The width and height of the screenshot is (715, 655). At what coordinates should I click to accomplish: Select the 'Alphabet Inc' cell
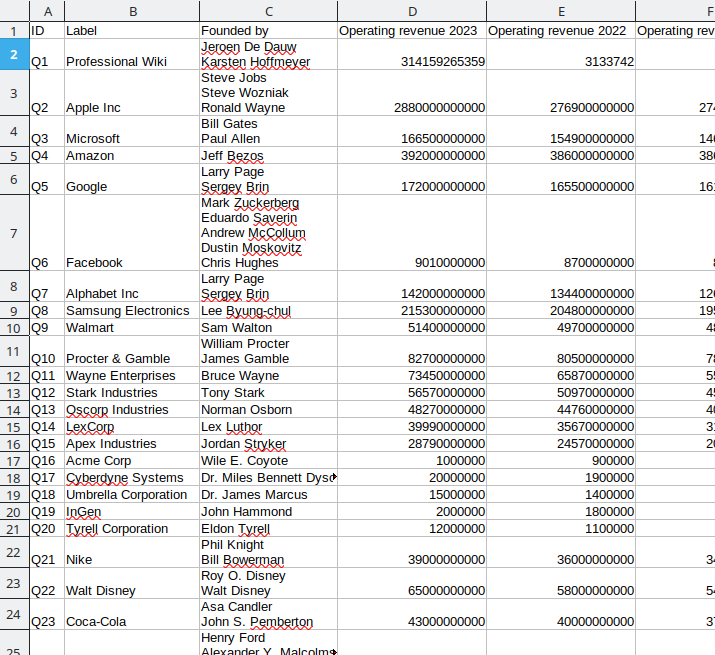(x=132, y=286)
